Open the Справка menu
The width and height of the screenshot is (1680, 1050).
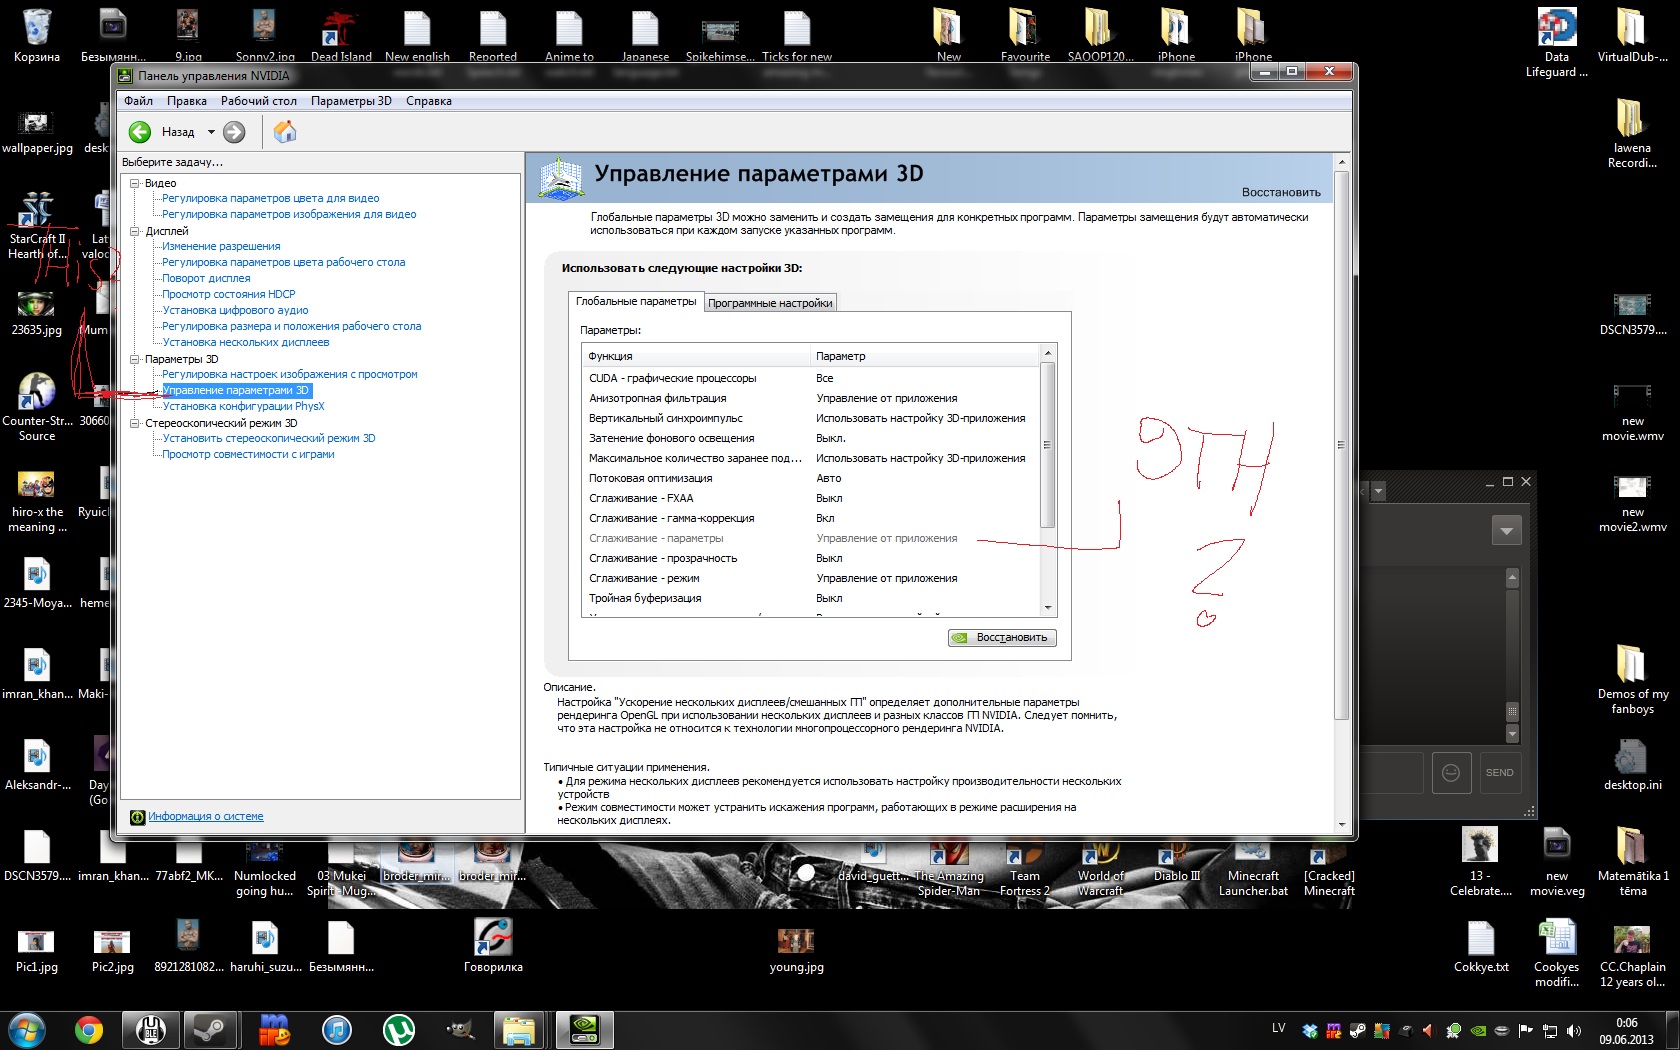point(429,101)
